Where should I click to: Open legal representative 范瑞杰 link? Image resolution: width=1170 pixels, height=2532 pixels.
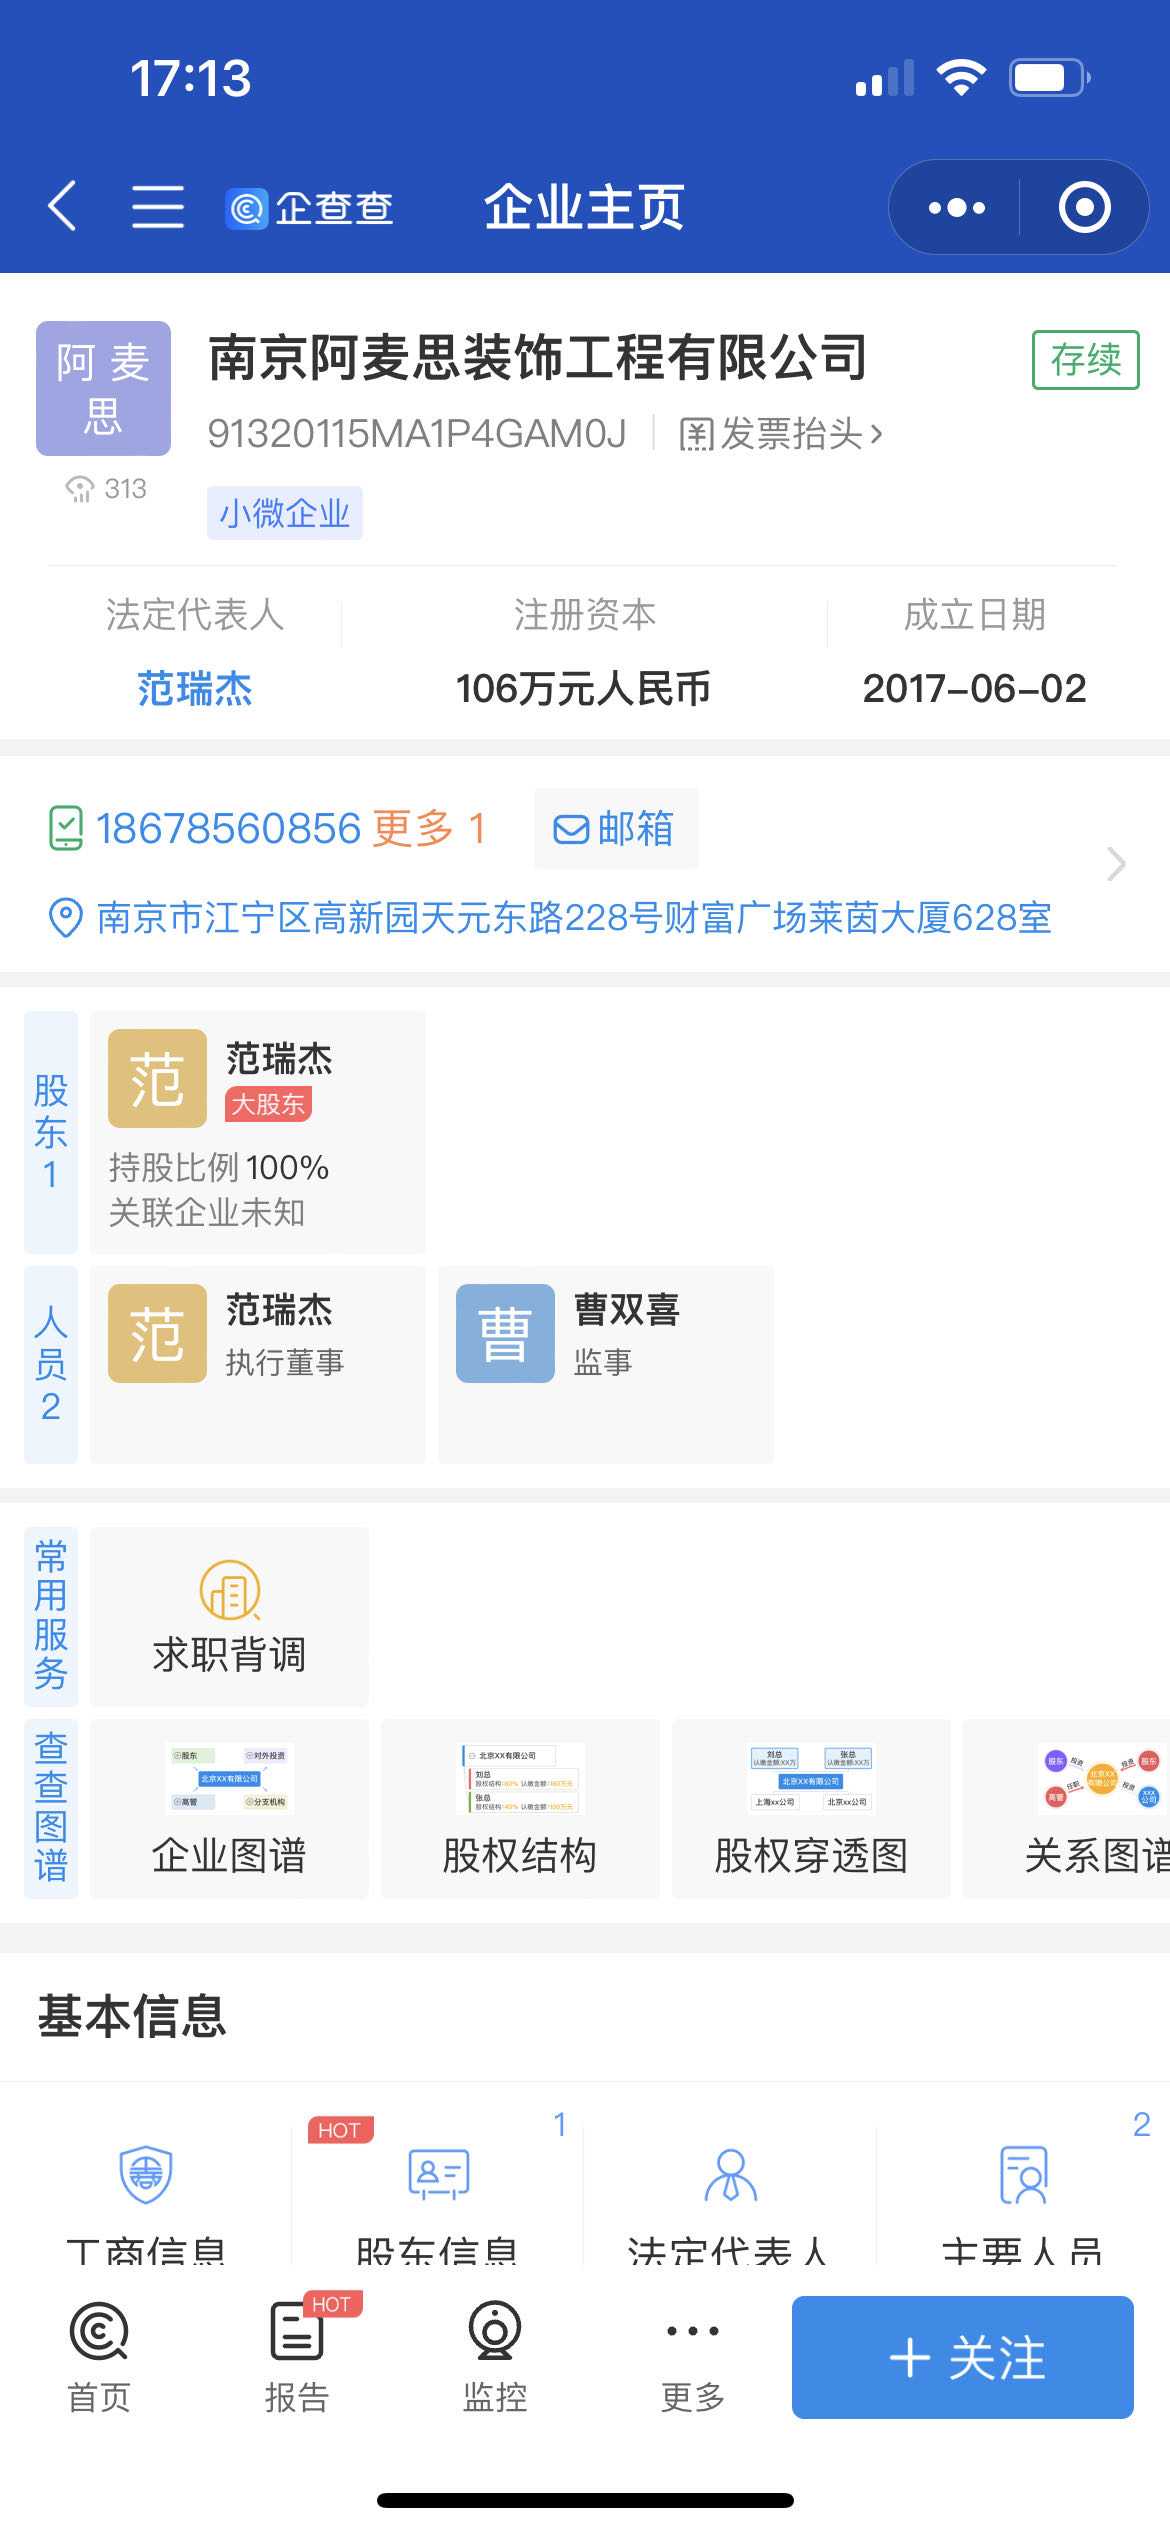coord(194,689)
